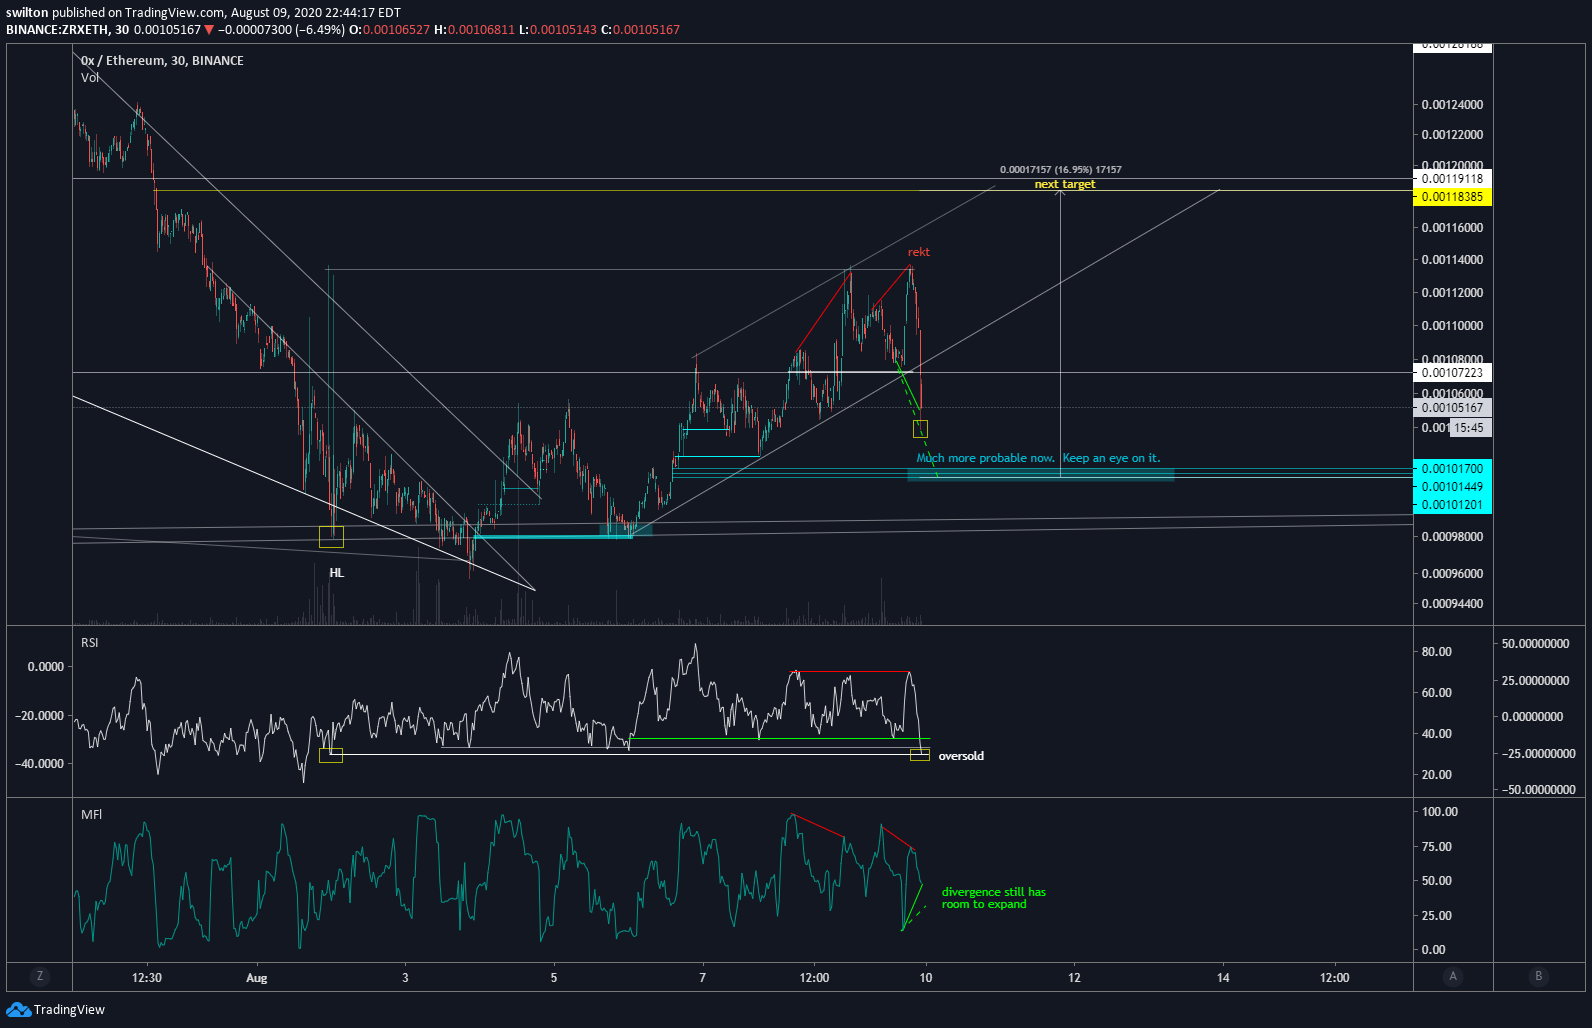Viewport: 1592px width, 1028px height.
Task: Click the -40.0000 left-scale RSI value
Action: [x=39, y=764]
